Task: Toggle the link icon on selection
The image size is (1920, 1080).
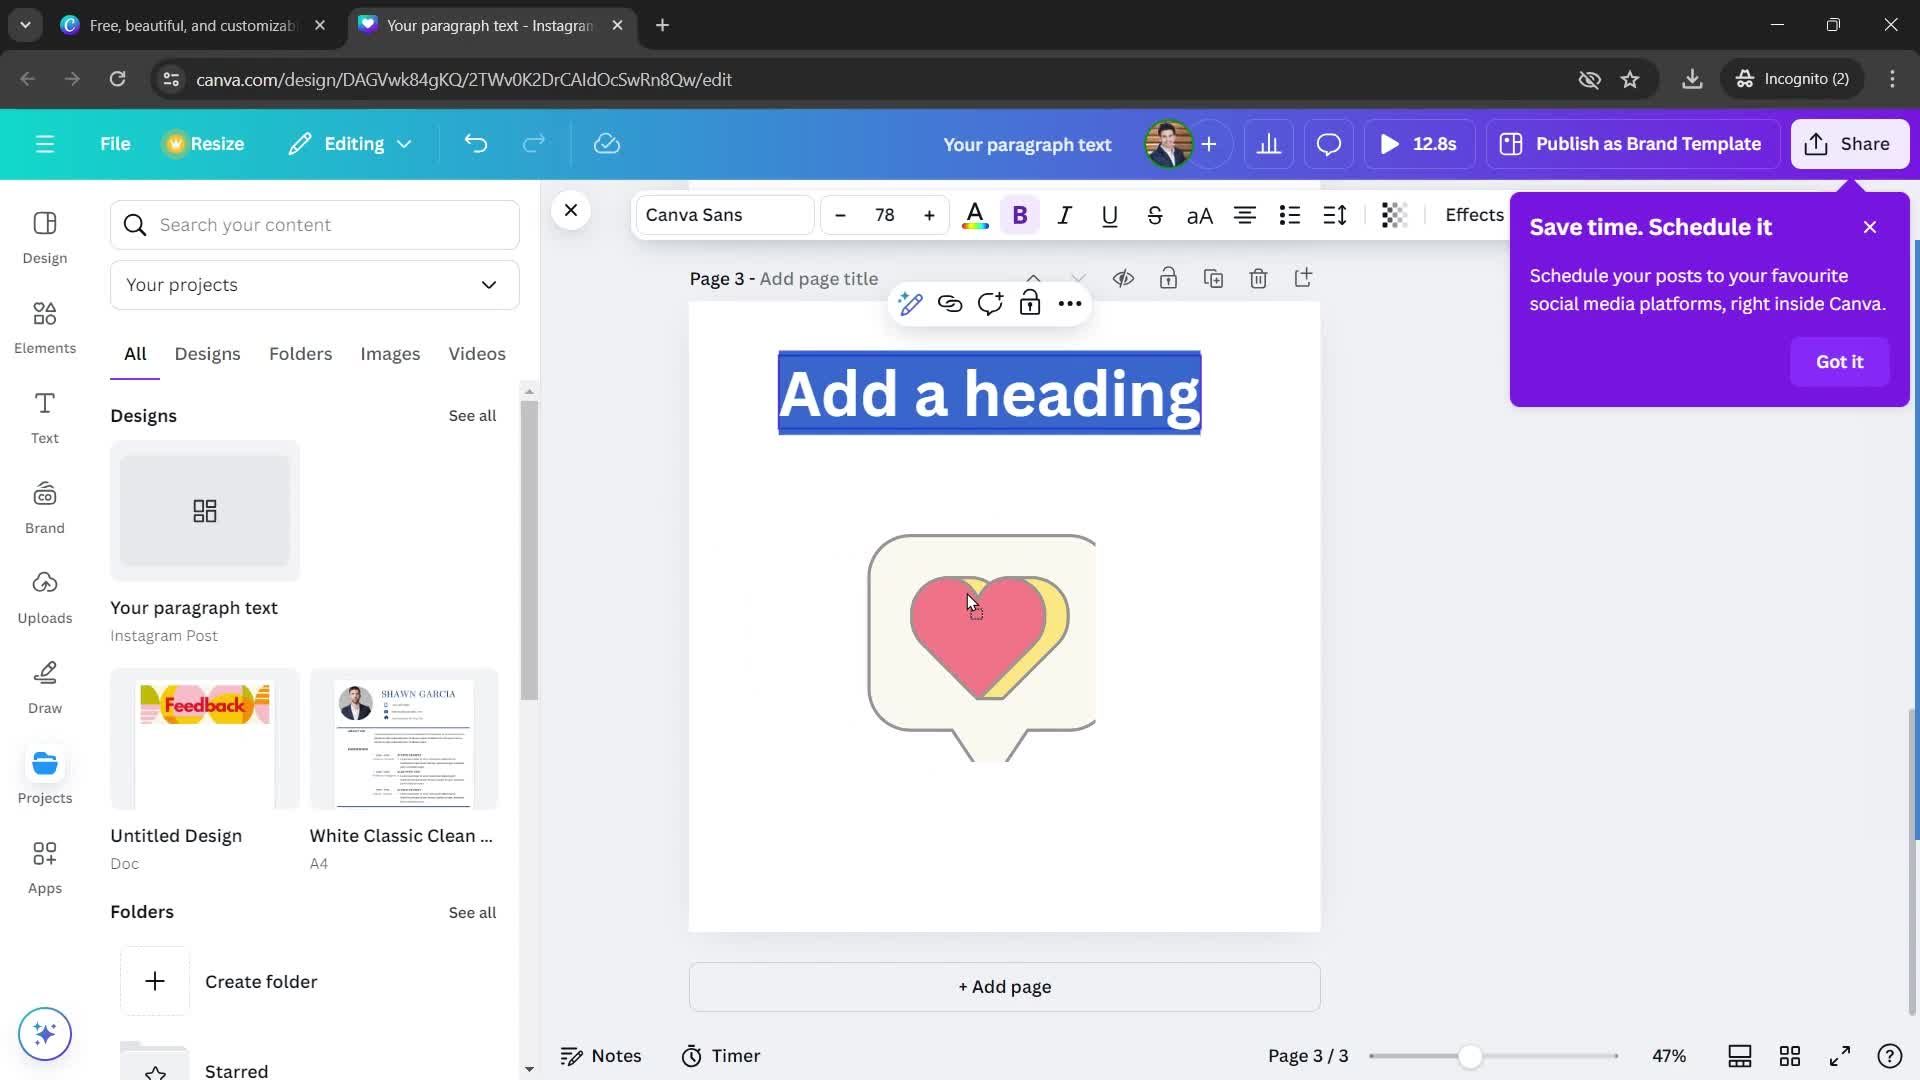Action: coord(951,303)
